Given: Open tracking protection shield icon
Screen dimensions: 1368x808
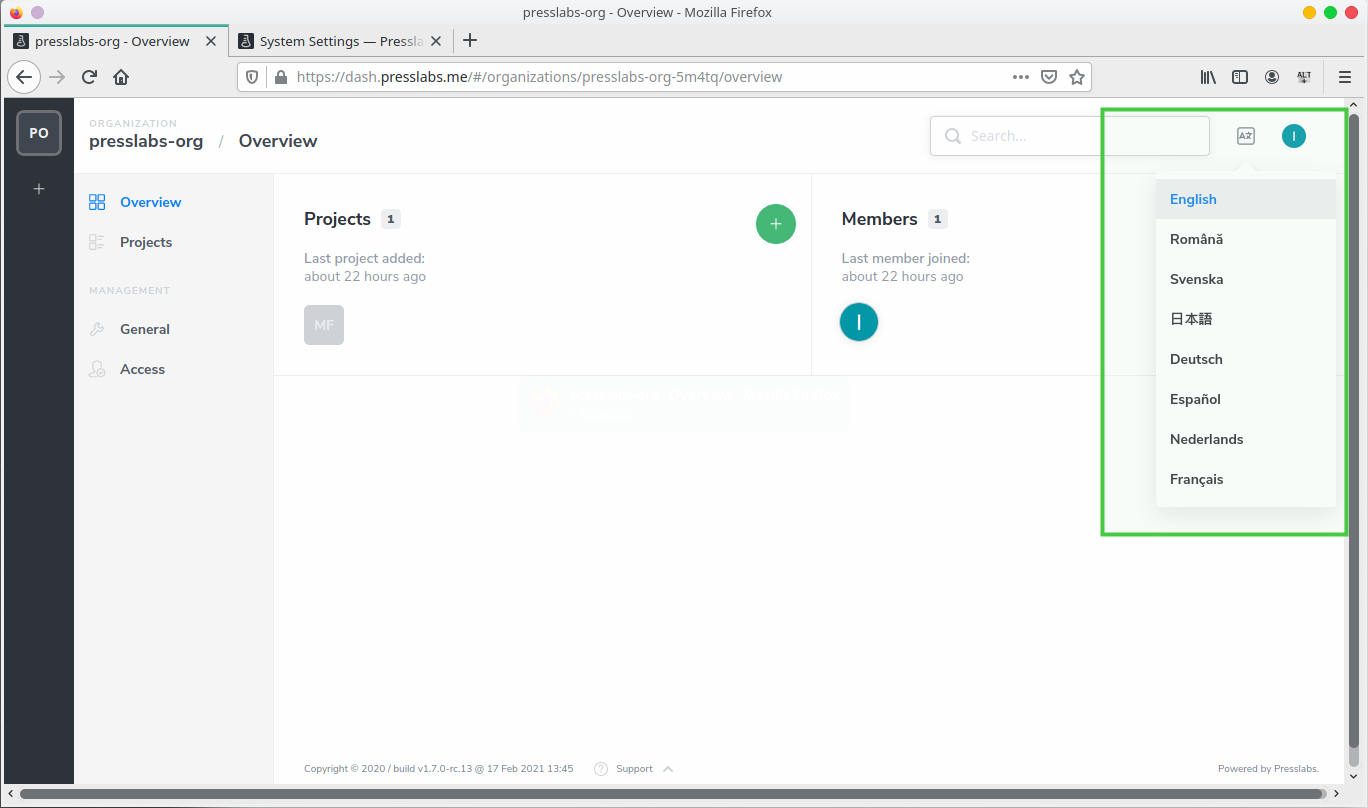Looking at the screenshot, I should click(253, 77).
